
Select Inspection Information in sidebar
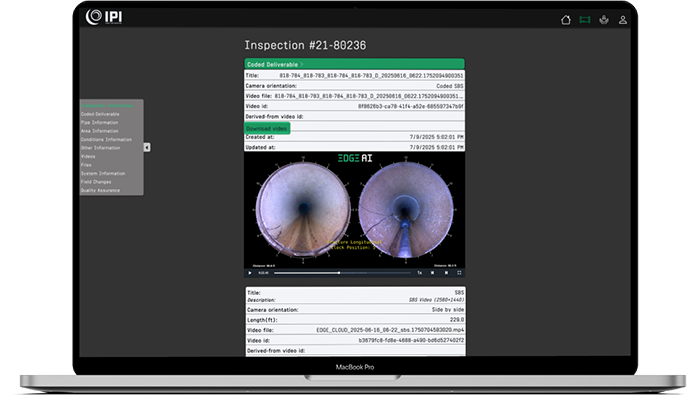click(107, 106)
